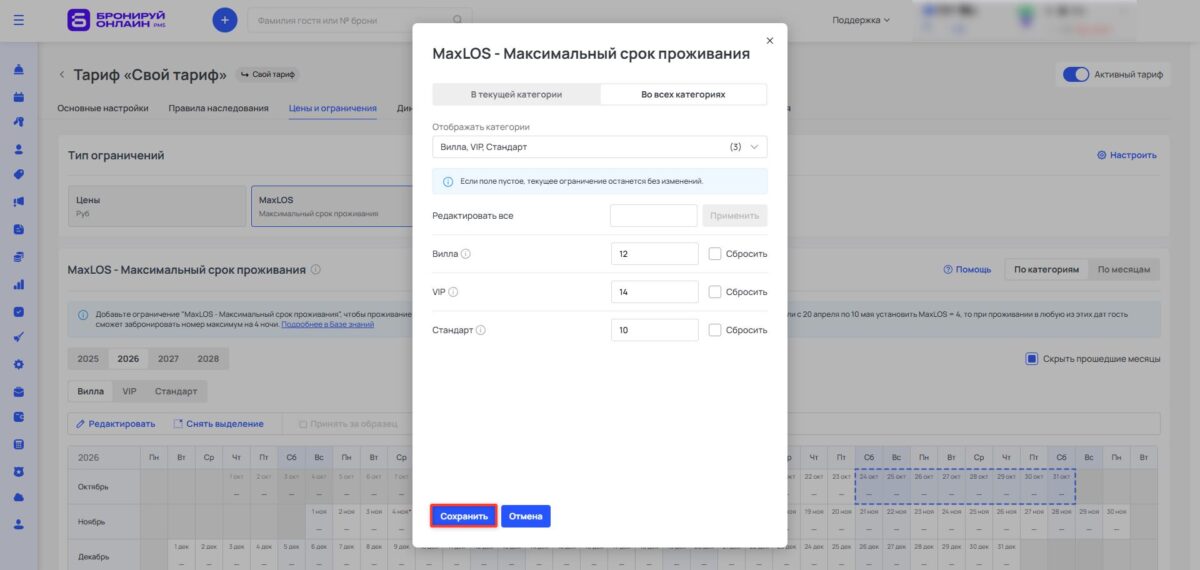
Task: Open the bell icon in left sidebar
Action: click(x=19, y=70)
